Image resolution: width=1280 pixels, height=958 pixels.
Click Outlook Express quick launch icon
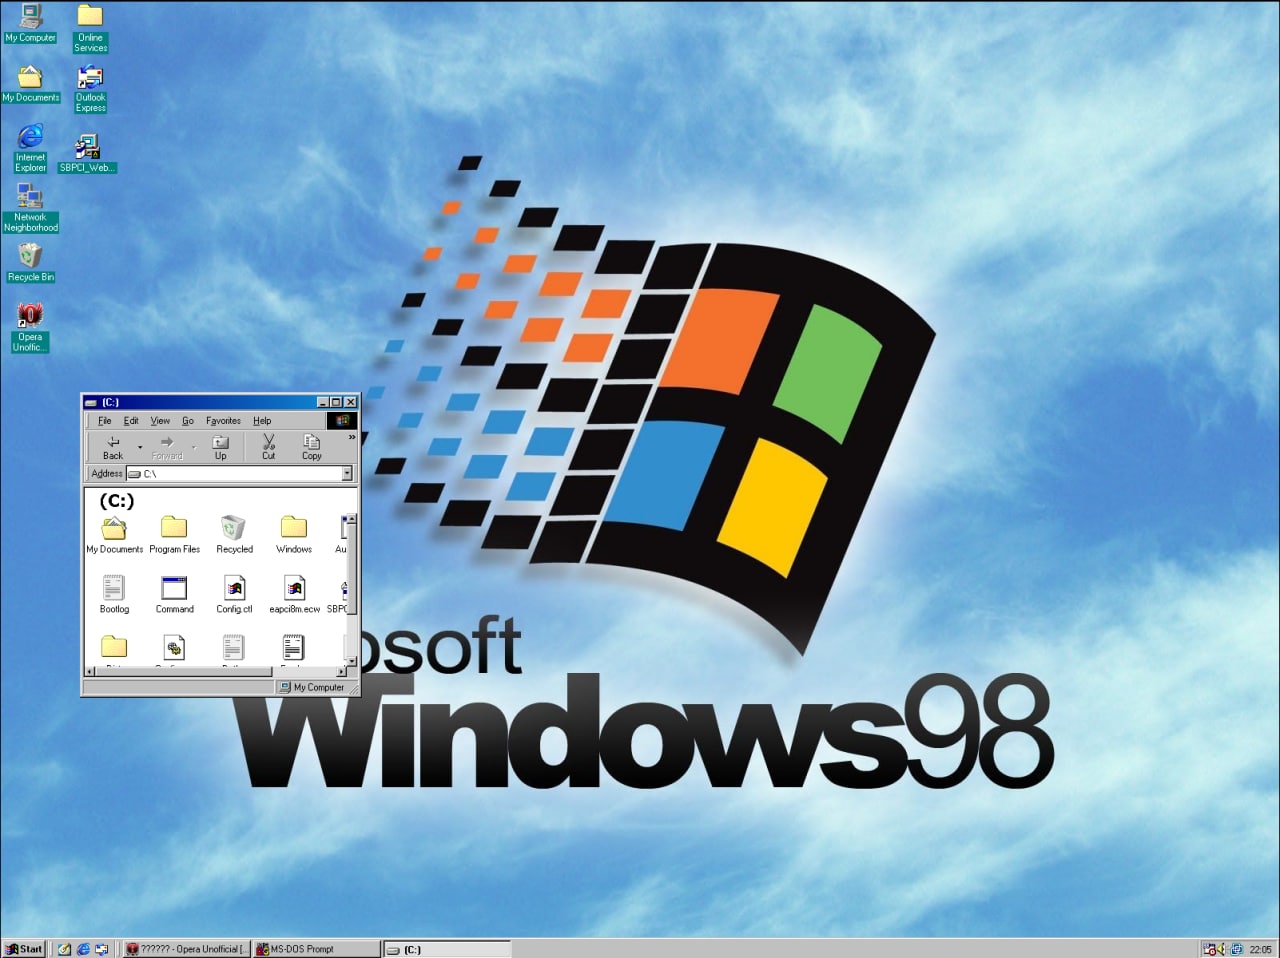[101, 949]
